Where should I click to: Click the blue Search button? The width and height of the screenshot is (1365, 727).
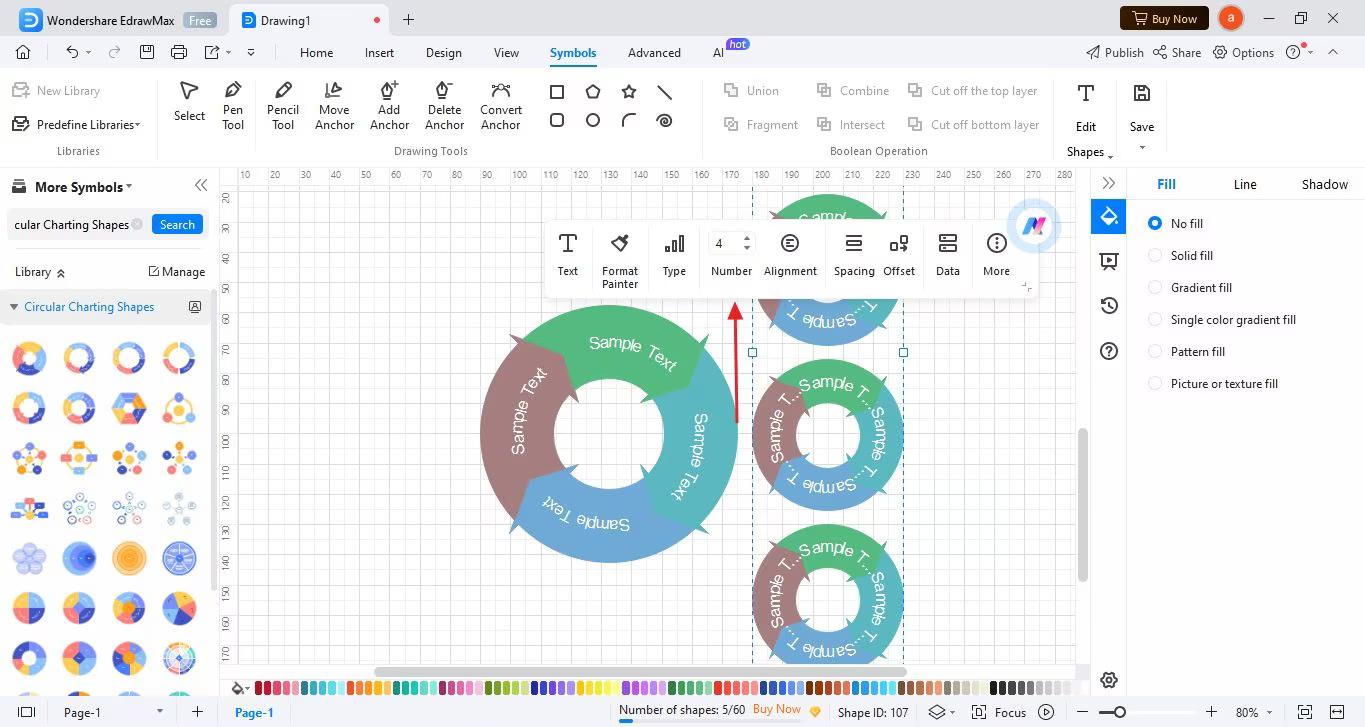tap(177, 224)
